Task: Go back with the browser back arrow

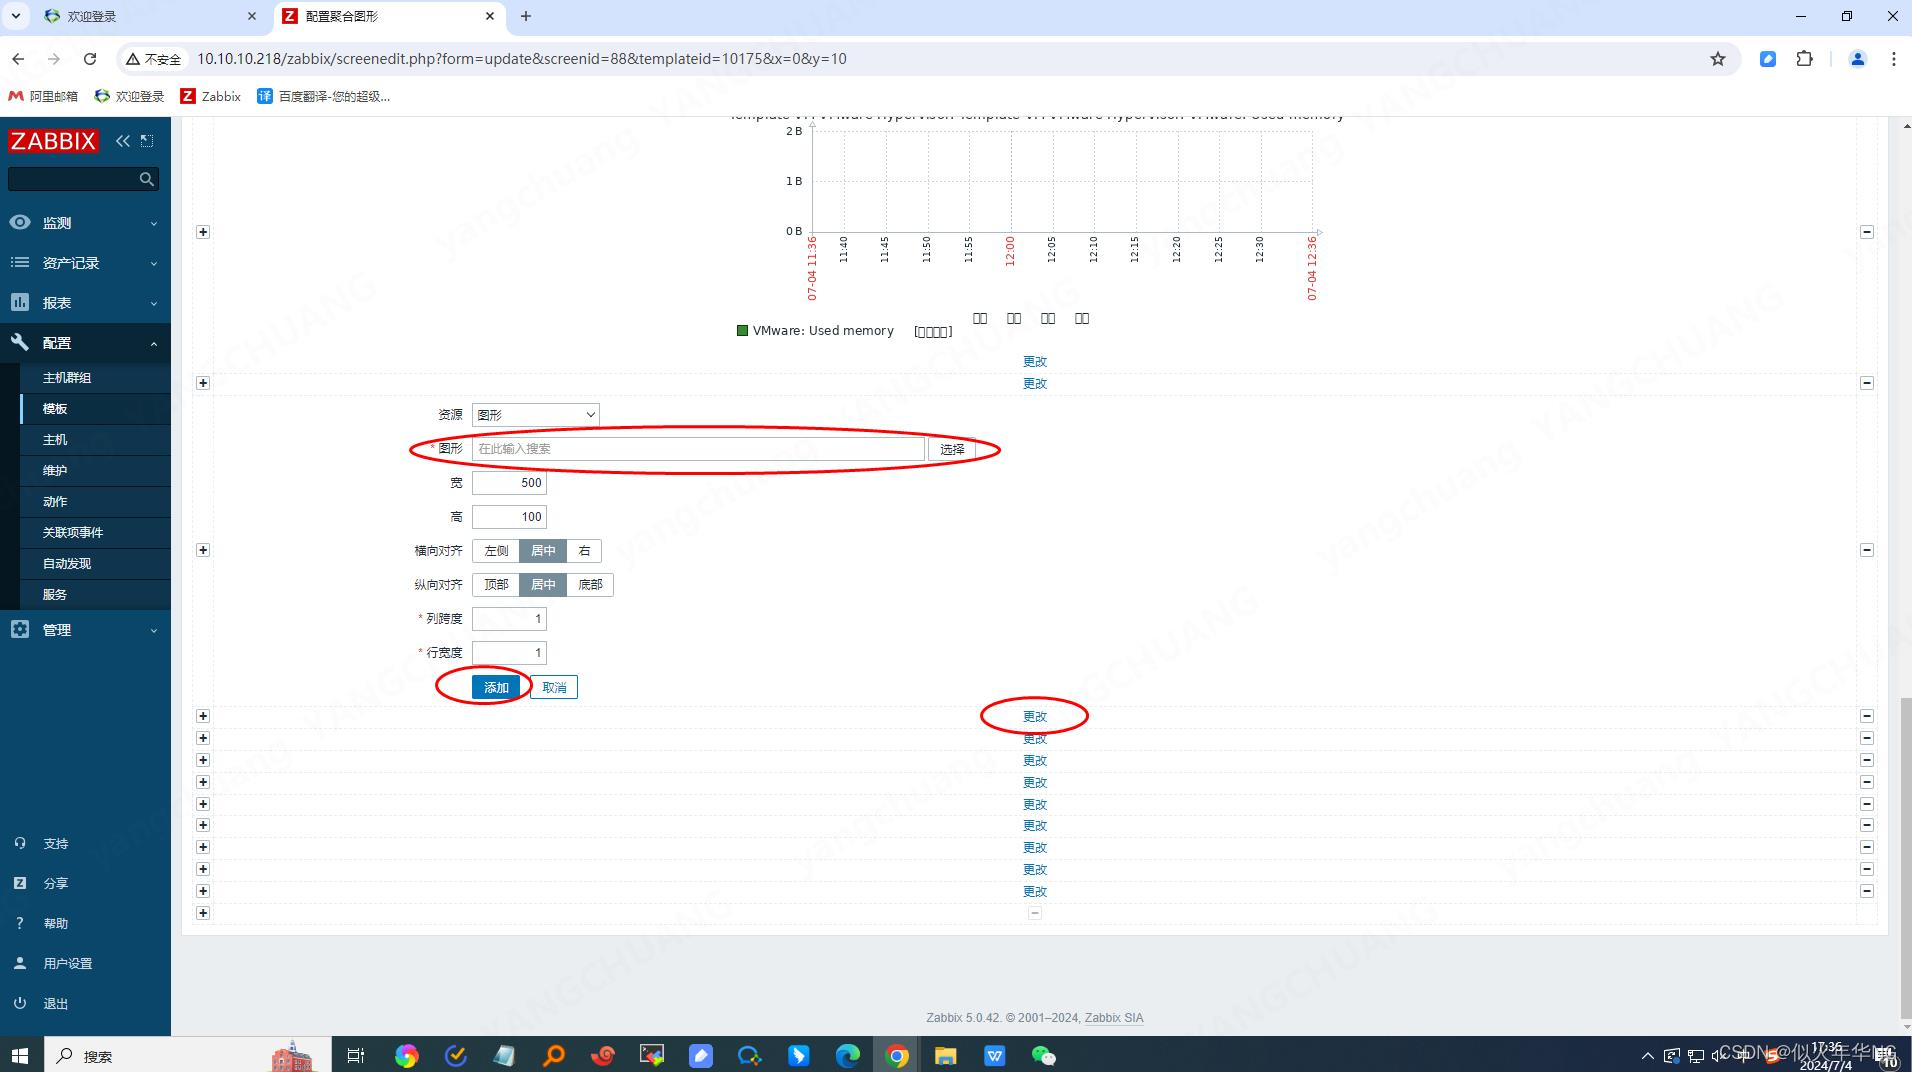Action: 18,59
